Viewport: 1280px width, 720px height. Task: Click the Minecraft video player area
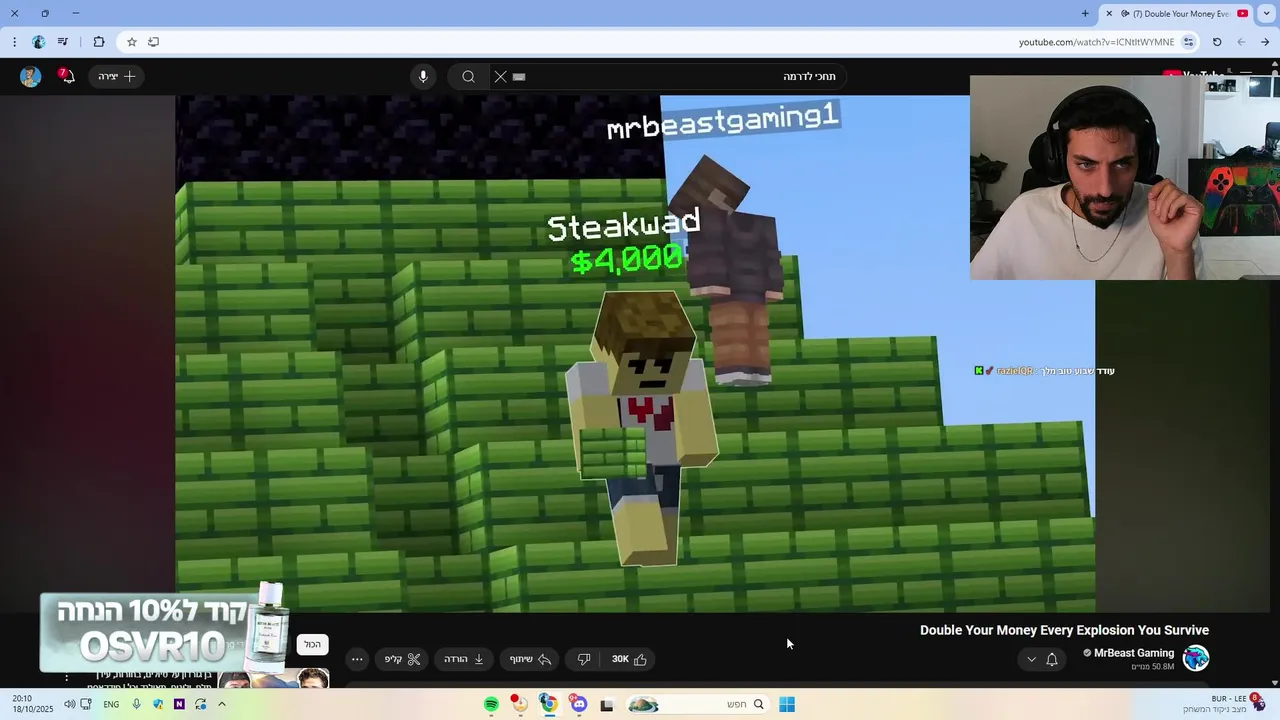pyautogui.click(x=635, y=353)
